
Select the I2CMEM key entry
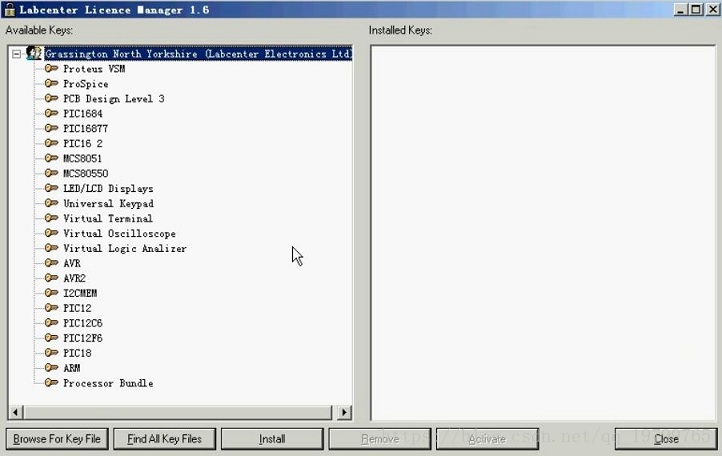coord(80,293)
